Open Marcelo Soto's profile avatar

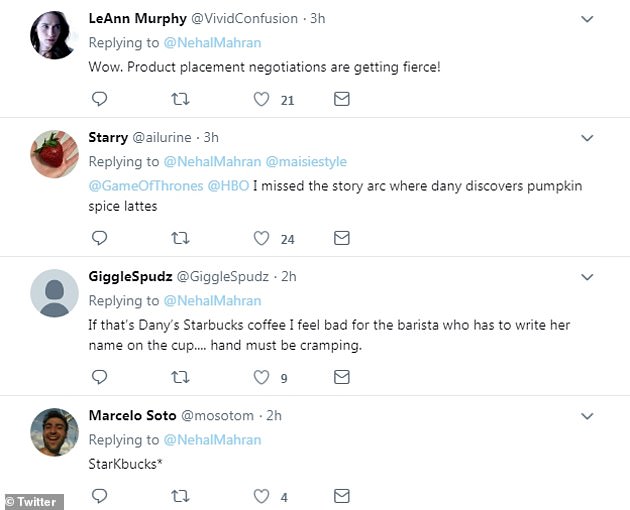pyautogui.click(x=54, y=432)
